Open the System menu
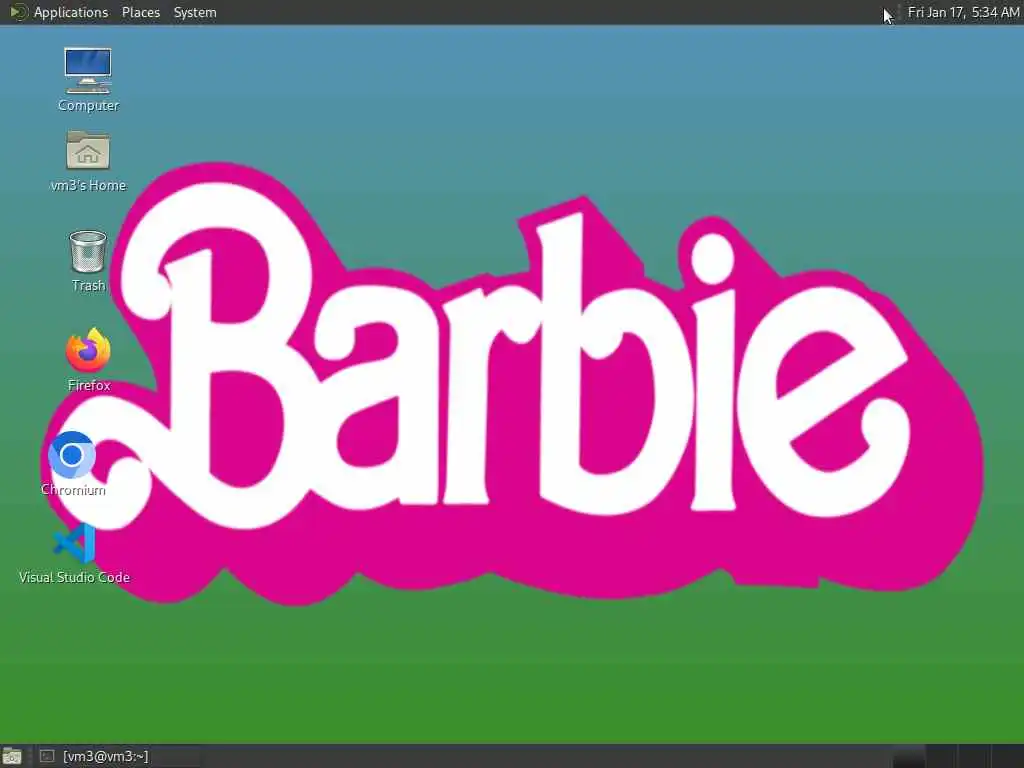This screenshot has width=1024, height=768. [x=195, y=12]
